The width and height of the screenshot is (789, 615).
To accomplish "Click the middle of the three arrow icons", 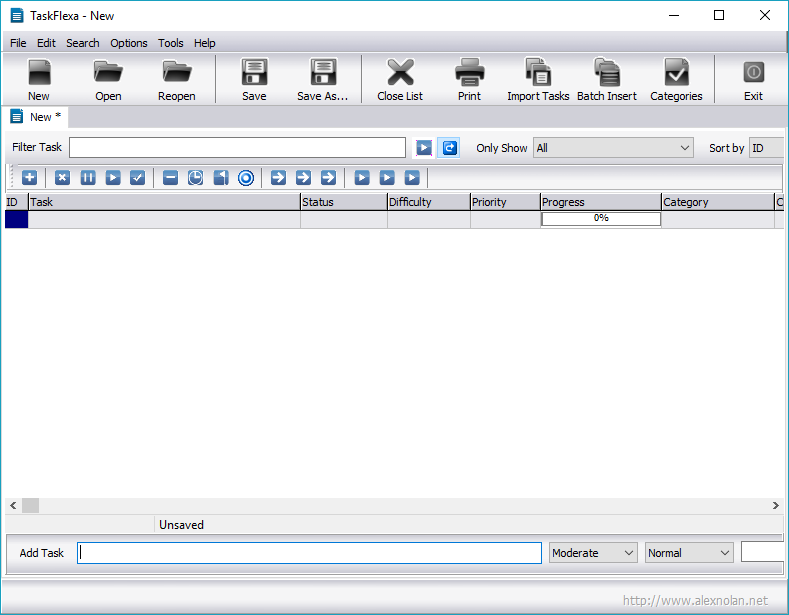I will pos(303,178).
